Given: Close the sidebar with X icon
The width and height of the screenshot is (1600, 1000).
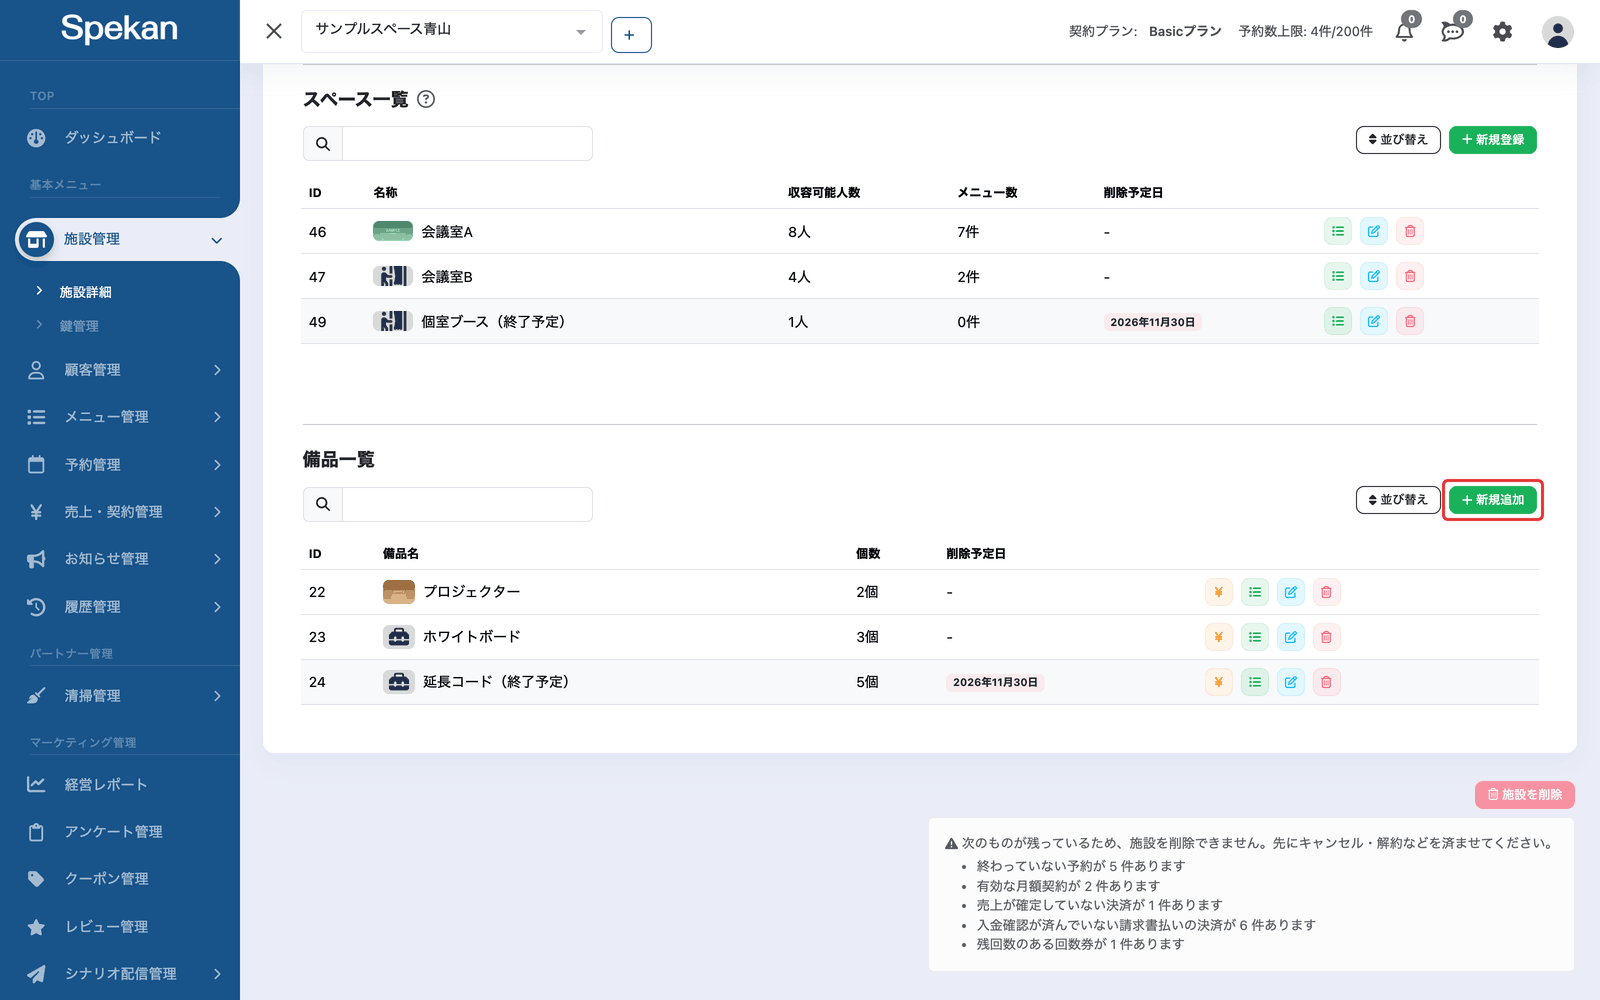Looking at the screenshot, I should point(274,31).
